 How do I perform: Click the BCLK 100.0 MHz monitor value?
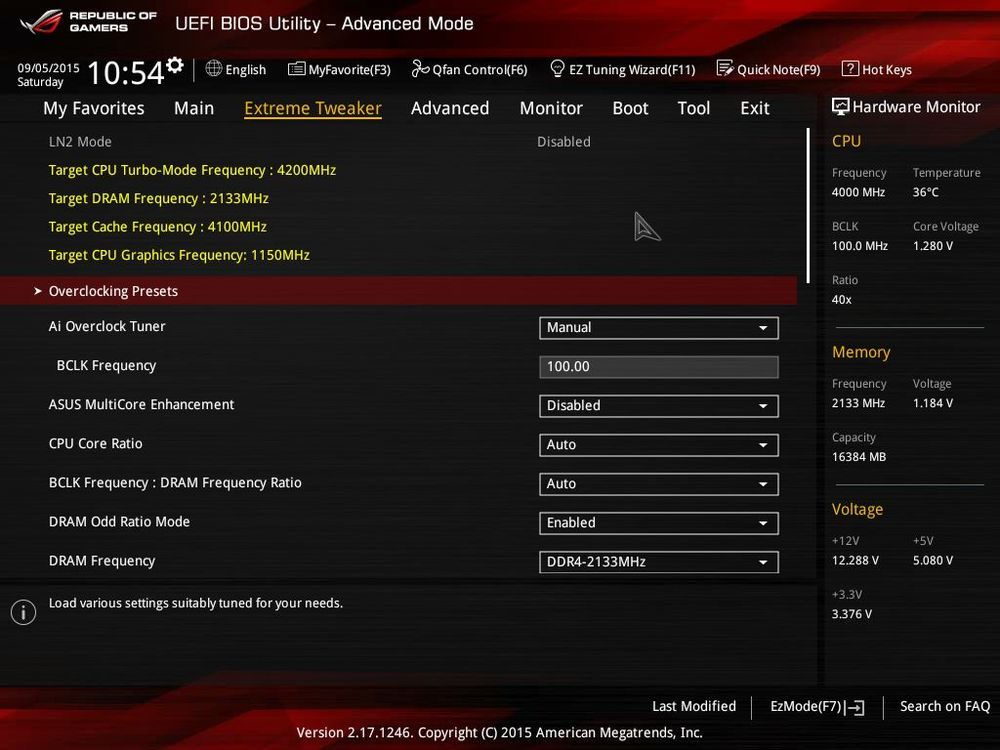point(860,246)
